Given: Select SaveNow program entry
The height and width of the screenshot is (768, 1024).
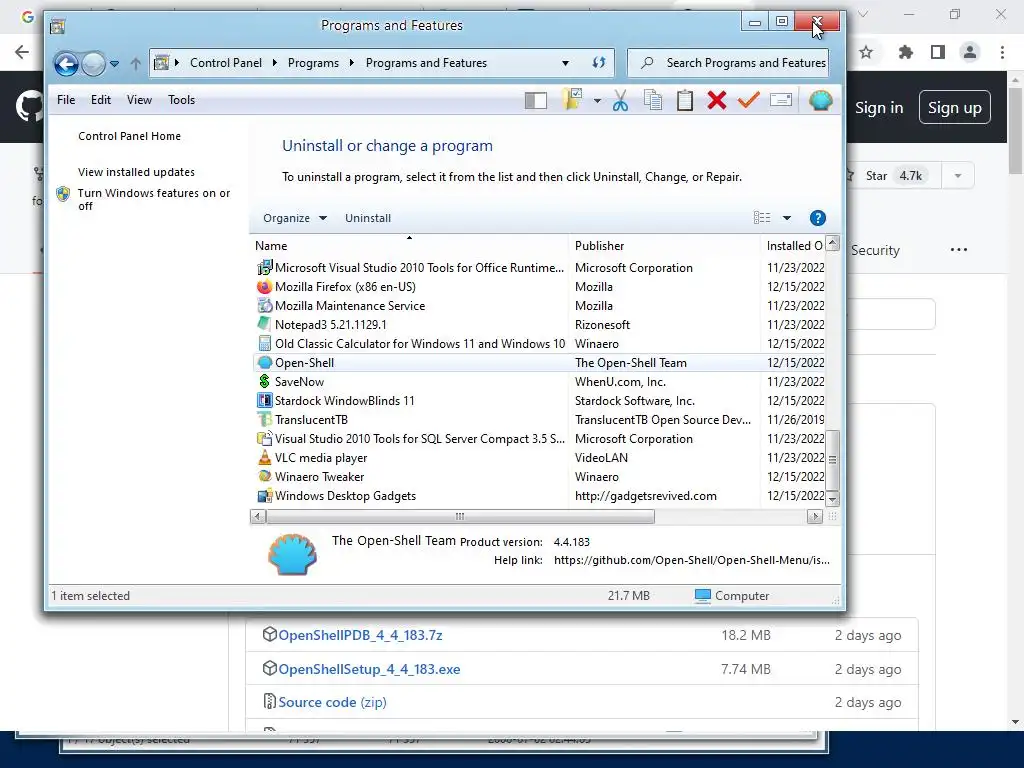Looking at the screenshot, I should point(538,381).
